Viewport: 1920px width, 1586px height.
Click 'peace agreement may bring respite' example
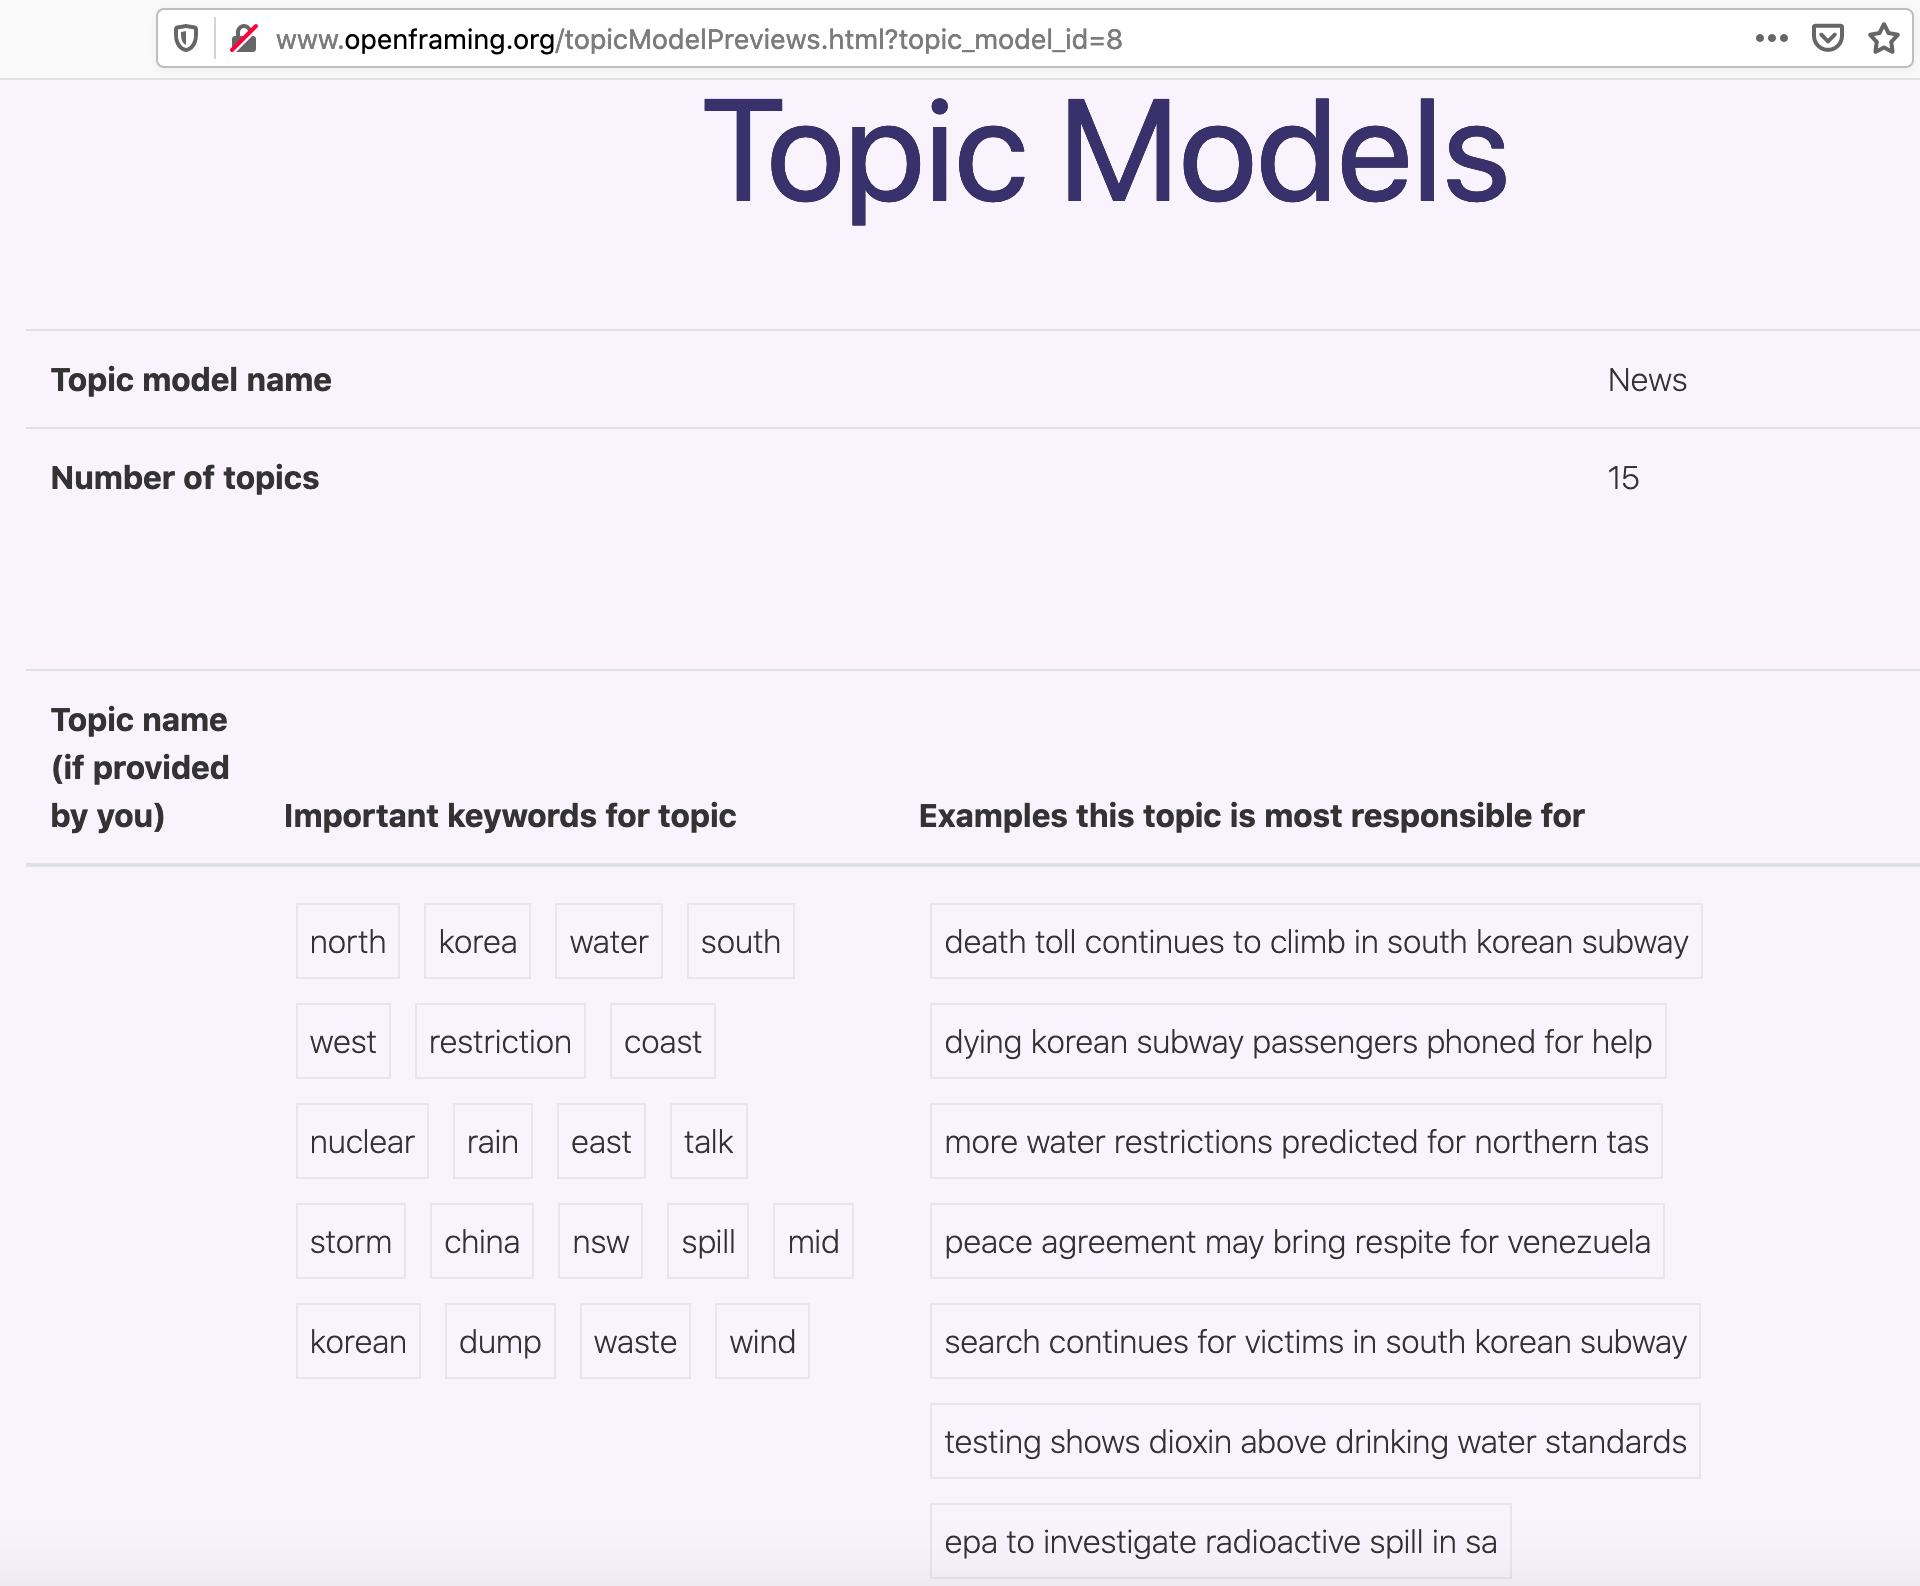(x=1296, y=1242)
